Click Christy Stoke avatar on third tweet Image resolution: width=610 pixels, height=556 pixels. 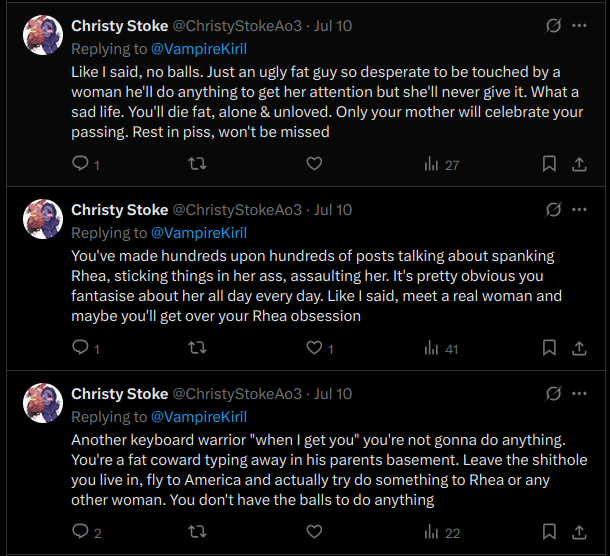click(x=43, y=402)
